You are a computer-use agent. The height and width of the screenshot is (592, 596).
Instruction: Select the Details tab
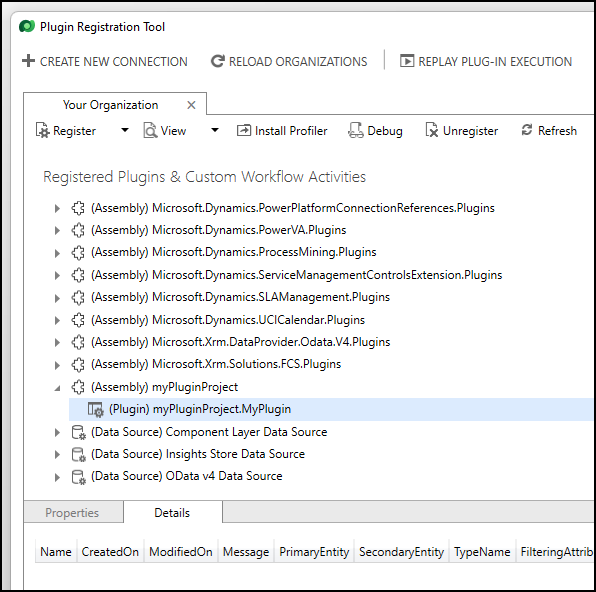[x=173, y=513]
